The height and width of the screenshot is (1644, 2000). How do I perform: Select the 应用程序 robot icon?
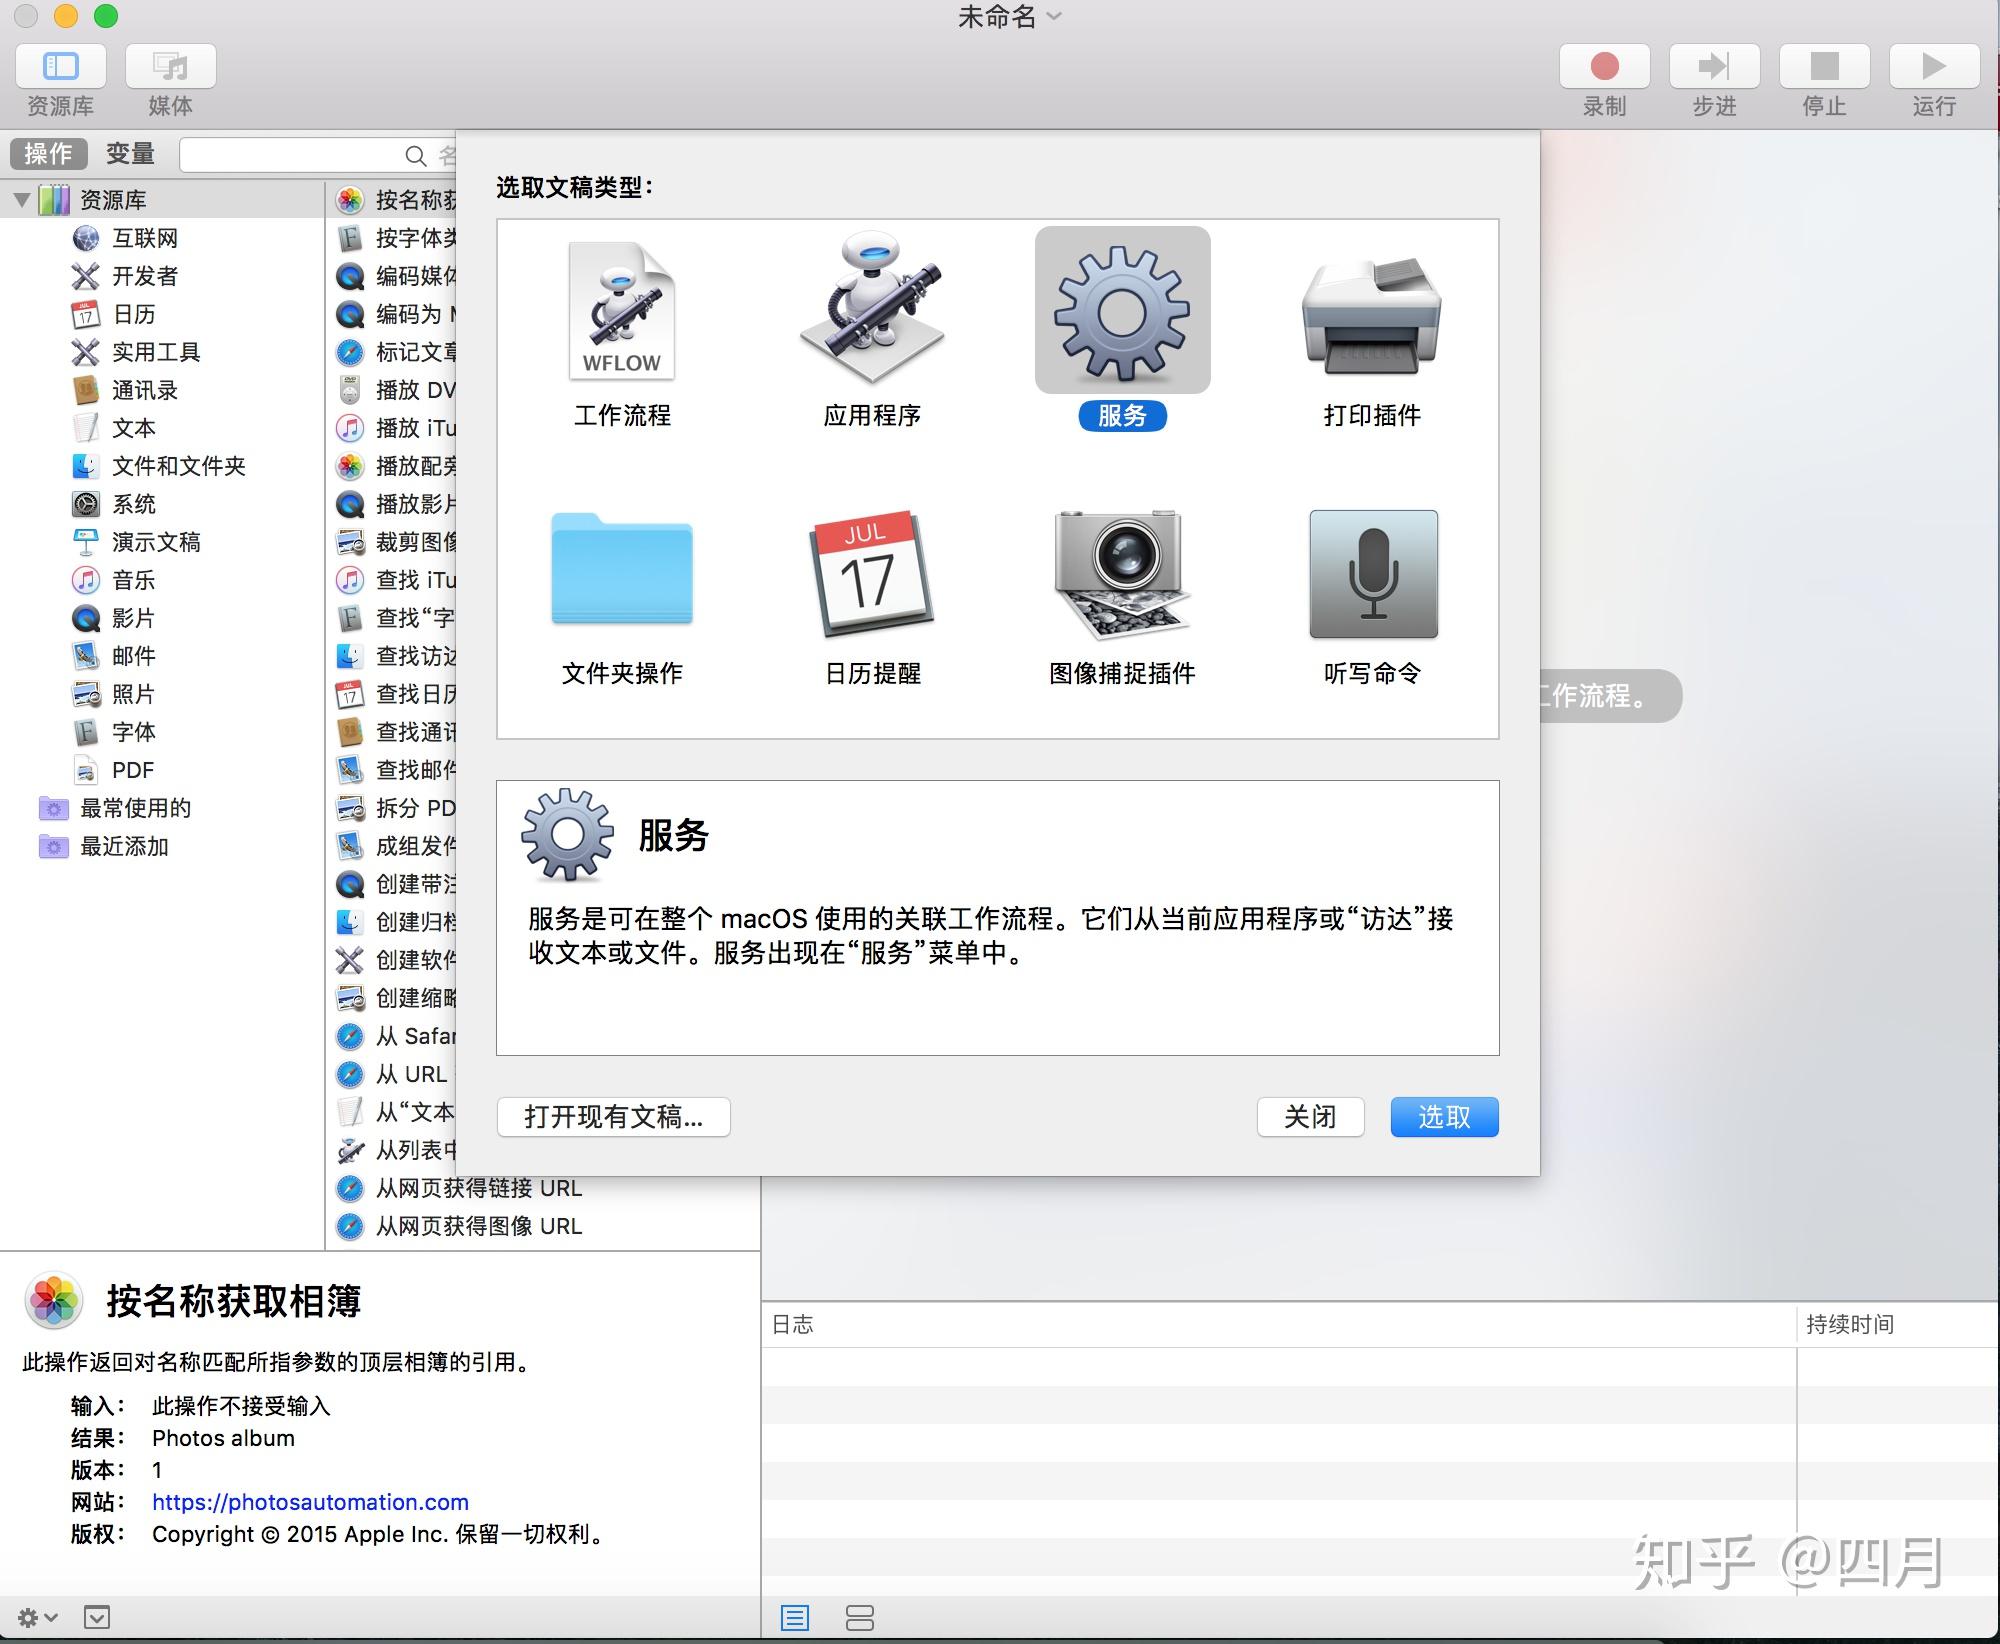pyautogui.click(x=872, y=312)
